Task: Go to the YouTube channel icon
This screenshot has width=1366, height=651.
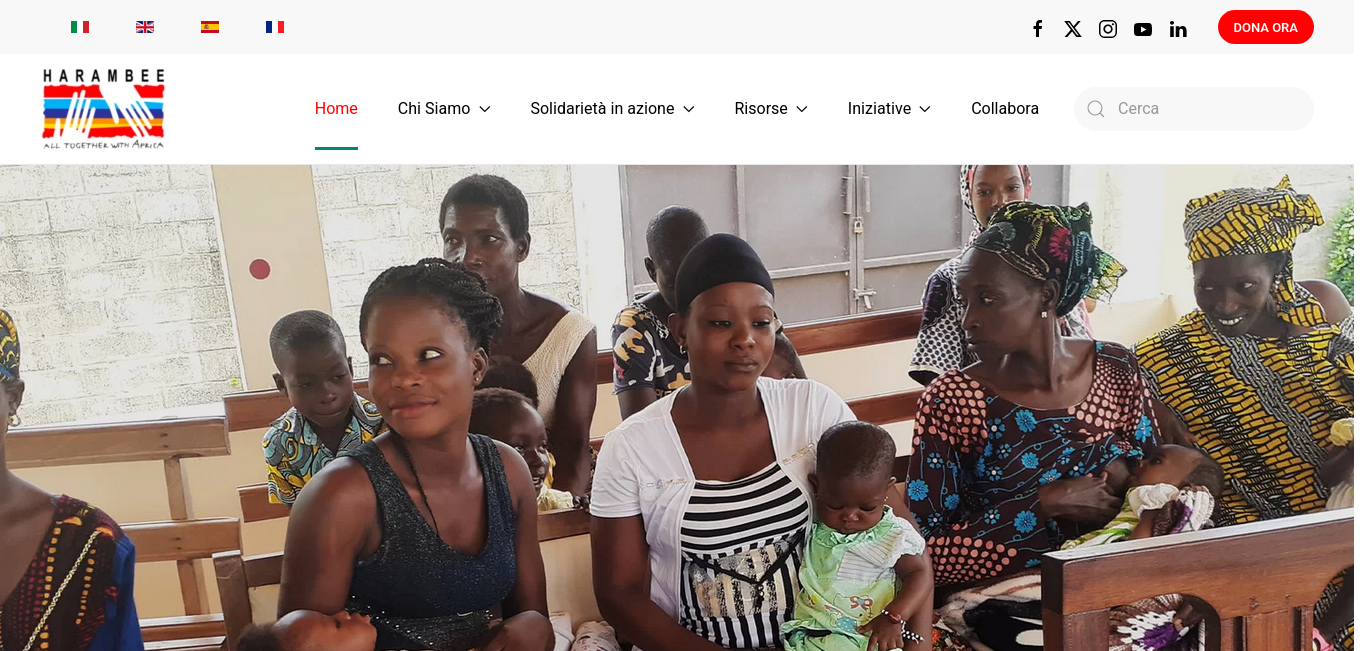Action: [1143, 29]
